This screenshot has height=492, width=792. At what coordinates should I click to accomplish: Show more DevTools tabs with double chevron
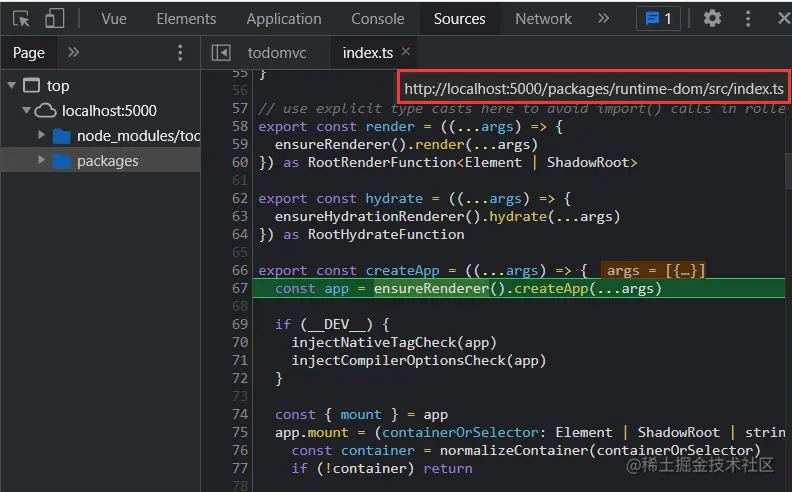pyautogui.click(x=603, y=19)
